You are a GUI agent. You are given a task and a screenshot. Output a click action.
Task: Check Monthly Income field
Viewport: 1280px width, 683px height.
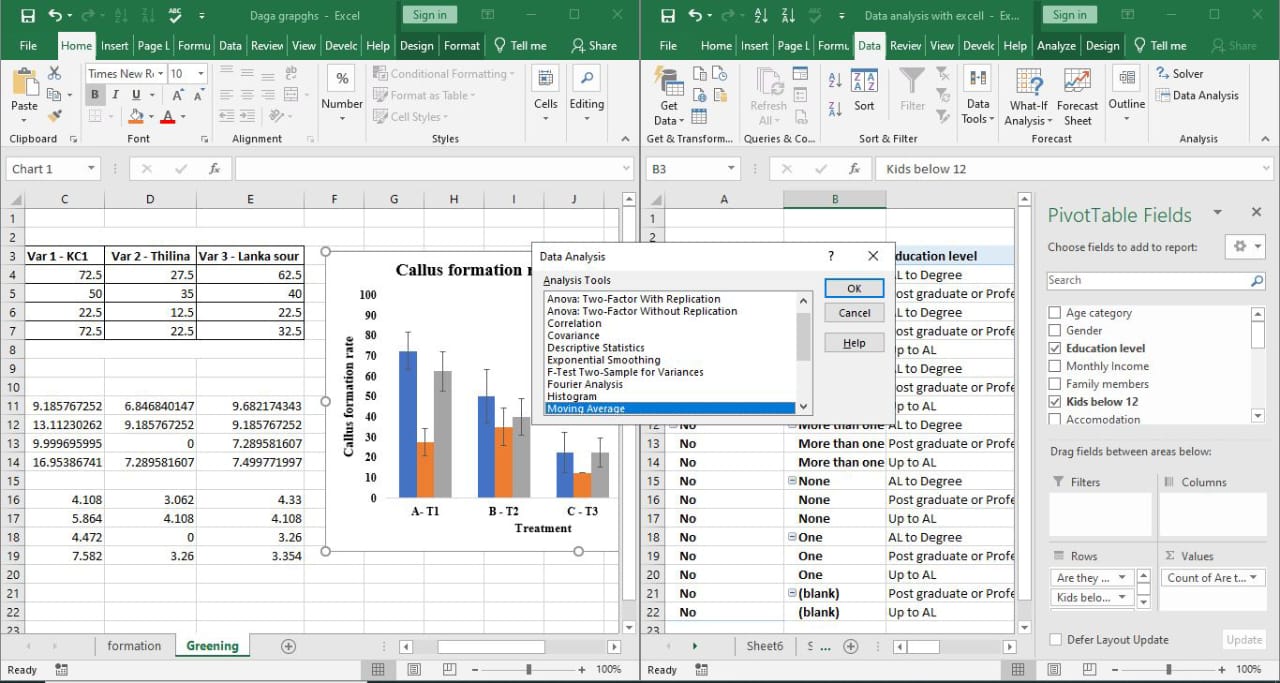tap(1054, 366)
